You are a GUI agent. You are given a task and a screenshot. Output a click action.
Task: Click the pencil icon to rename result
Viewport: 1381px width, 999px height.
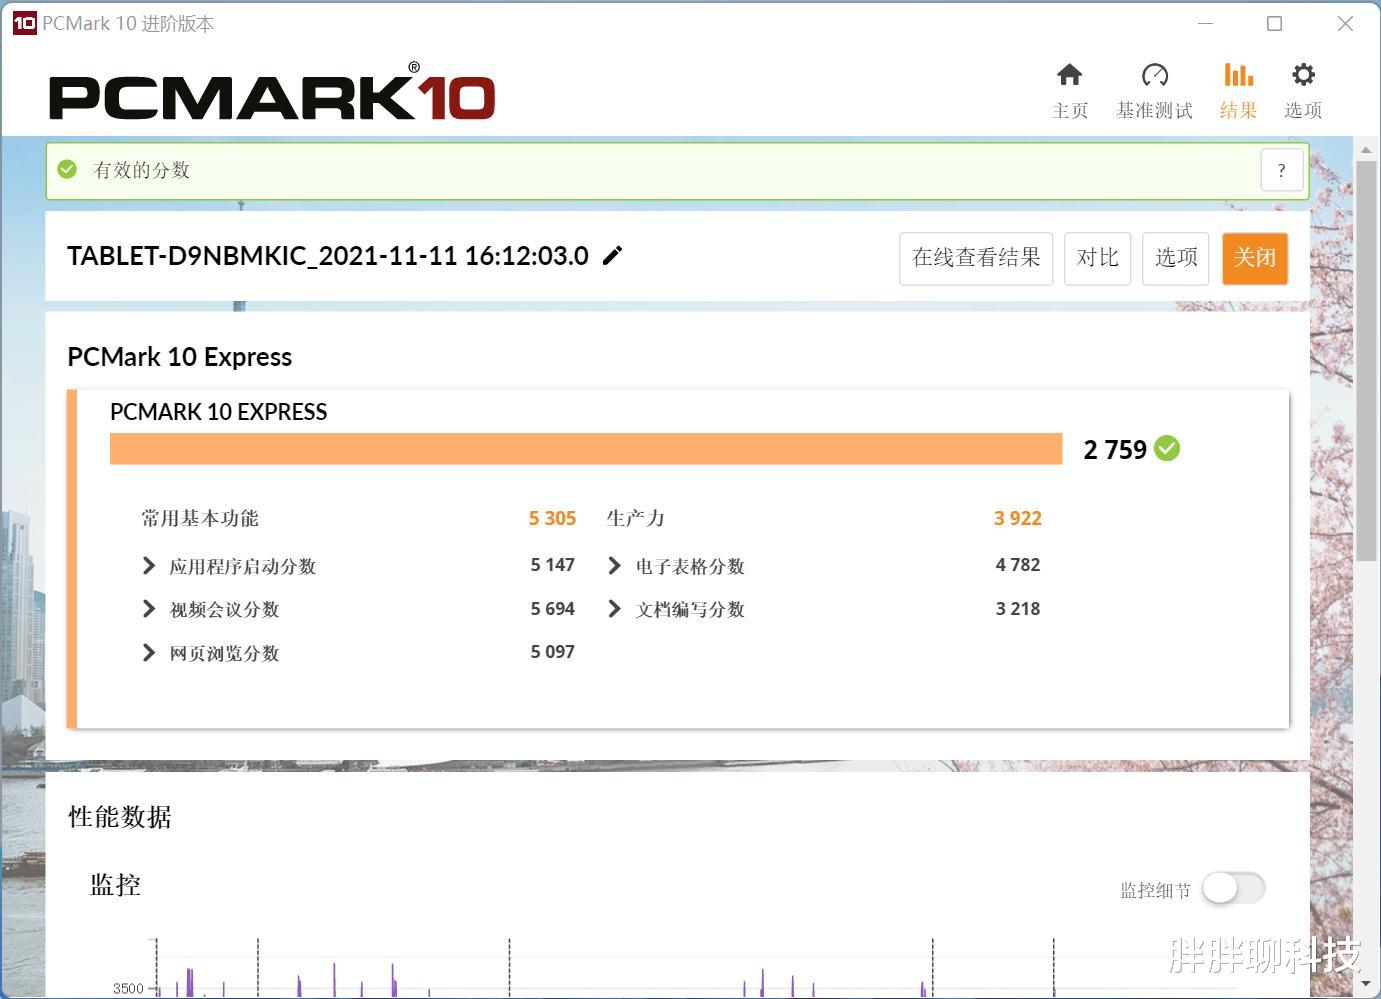click(x=612, y=256)
